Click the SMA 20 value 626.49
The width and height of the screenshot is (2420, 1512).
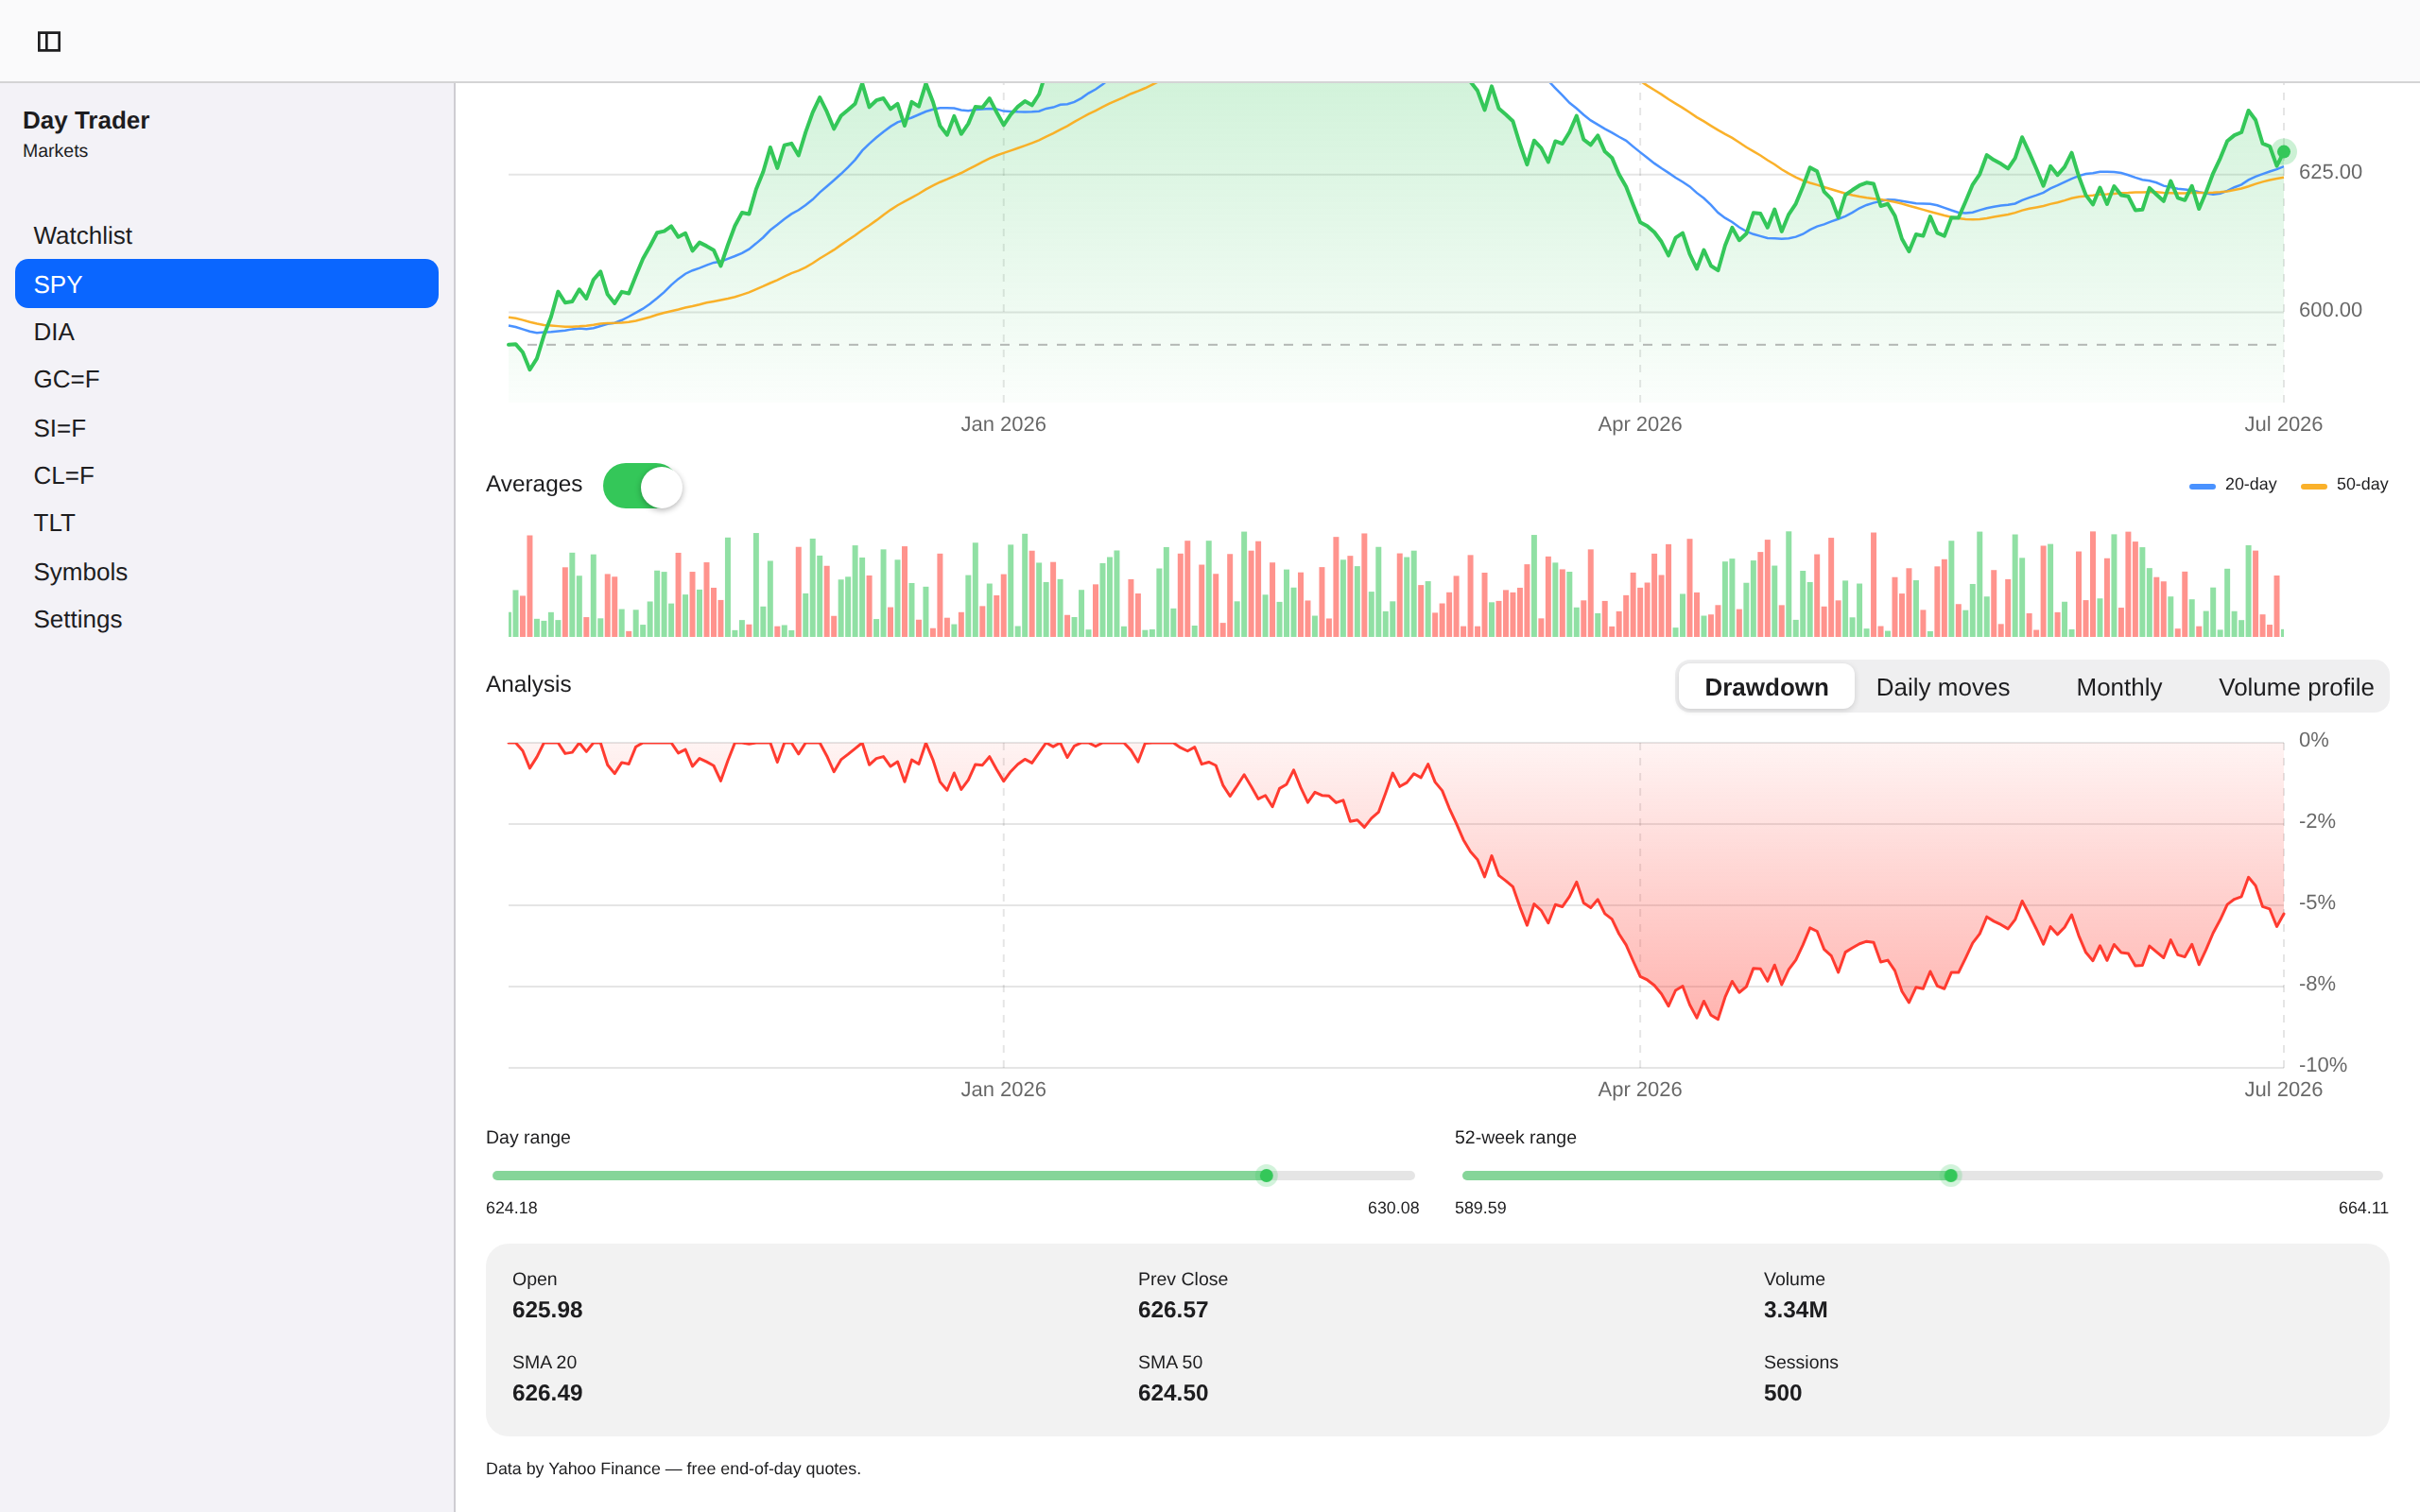547,1393
